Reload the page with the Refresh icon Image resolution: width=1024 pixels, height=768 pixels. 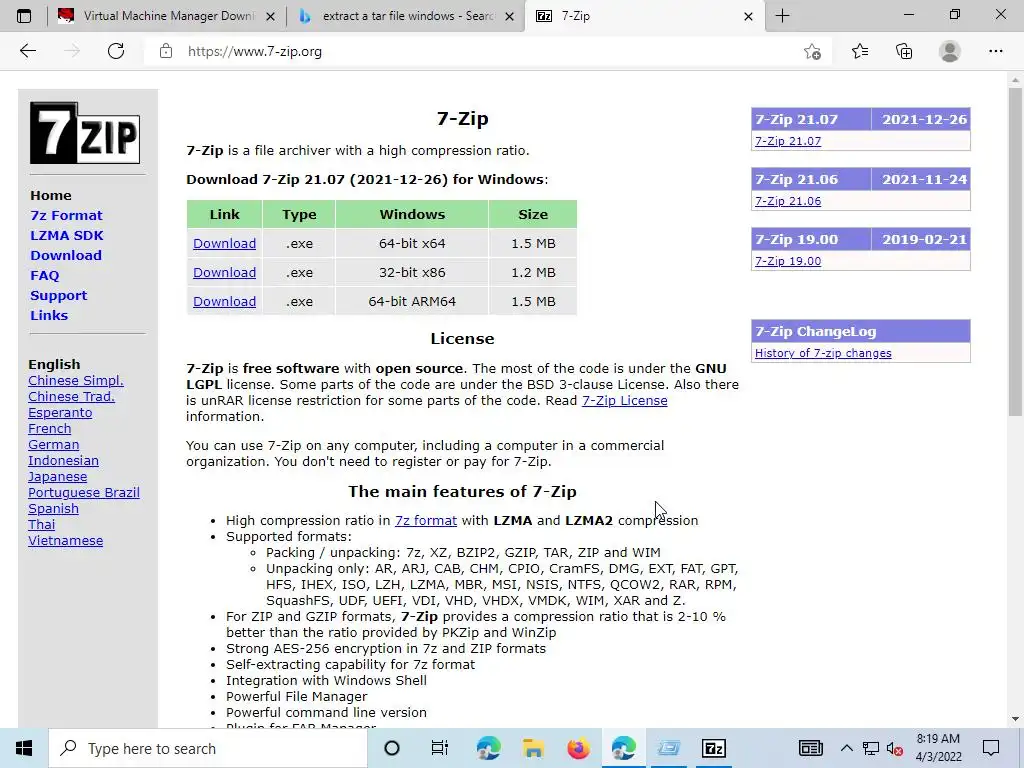coord(116,51)
